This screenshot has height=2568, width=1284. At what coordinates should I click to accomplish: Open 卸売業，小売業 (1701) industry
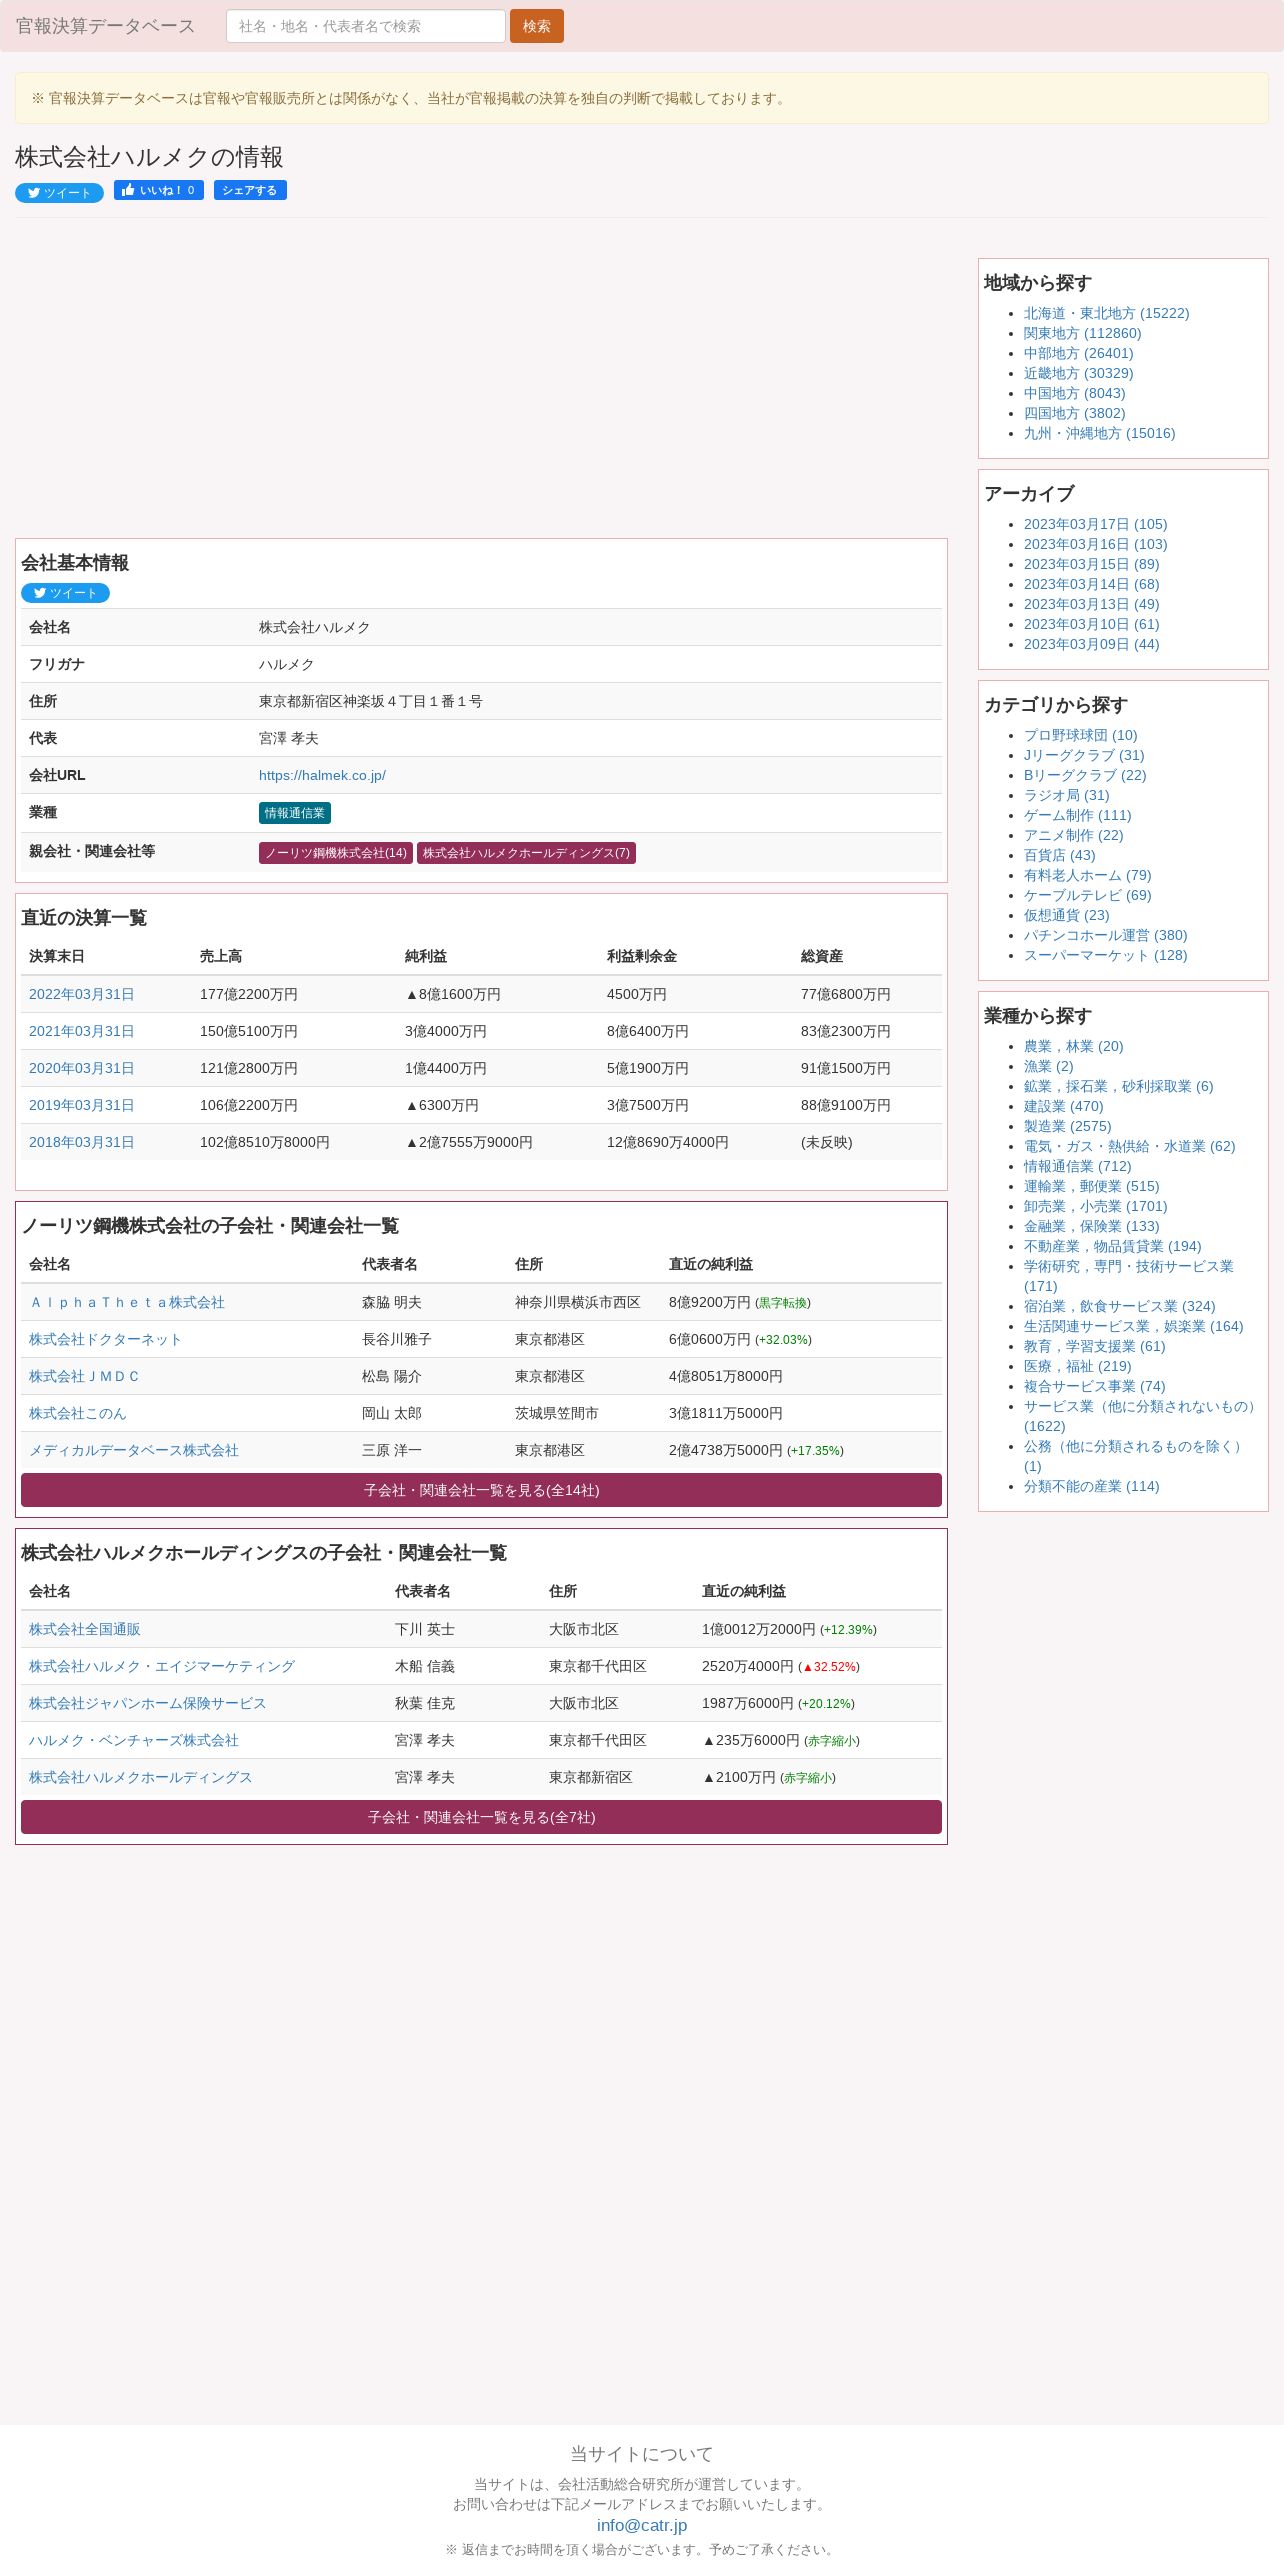coord(1095,1206)
